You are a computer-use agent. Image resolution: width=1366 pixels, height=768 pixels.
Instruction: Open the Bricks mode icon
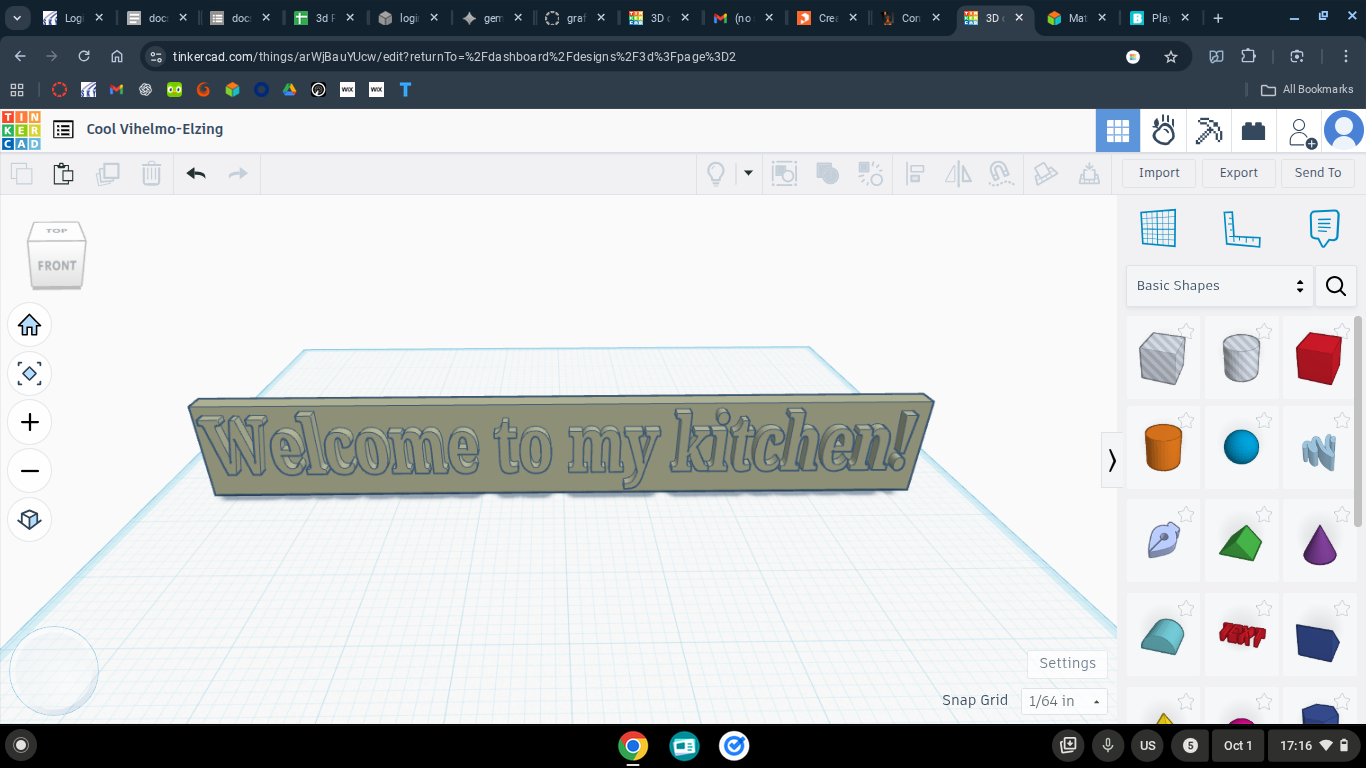pos(1253,130)
